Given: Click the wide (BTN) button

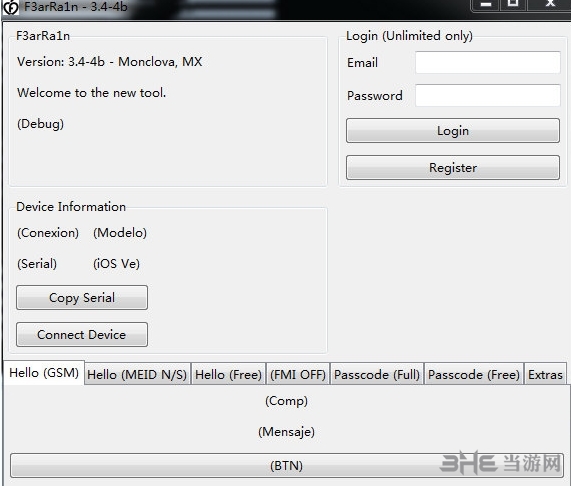Looking at the screenshot, I should click(x=287, y=465).
